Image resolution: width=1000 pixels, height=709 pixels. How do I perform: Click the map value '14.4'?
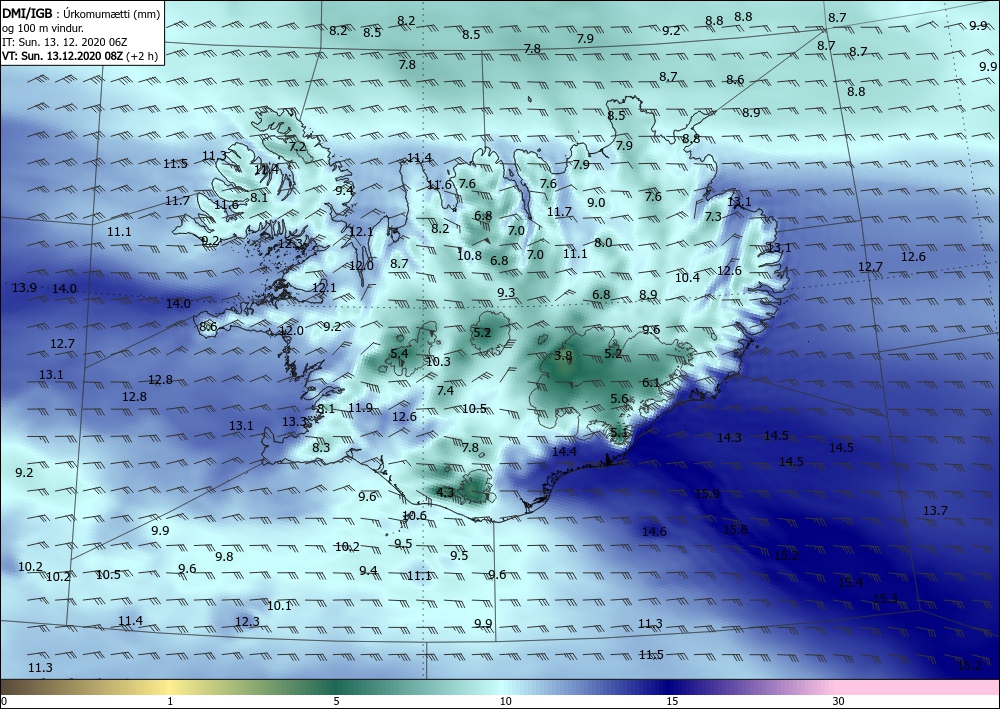[x=564, y=451]
